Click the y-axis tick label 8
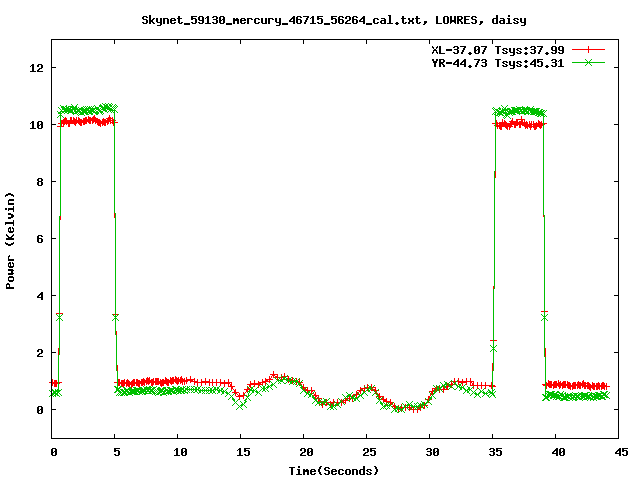This screenshot has width=640, height=480. tap(40, 182)
